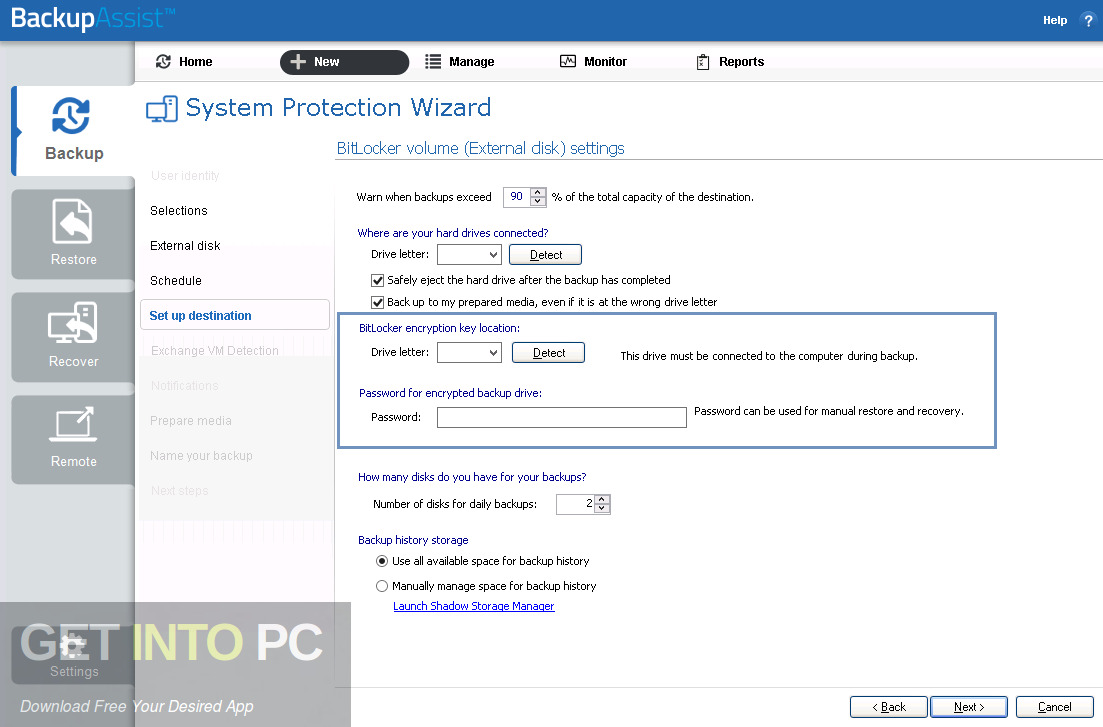This screenshot has height=727, width=1103.
Task: Click the Monitor graph icon
Action: point(568,61)
